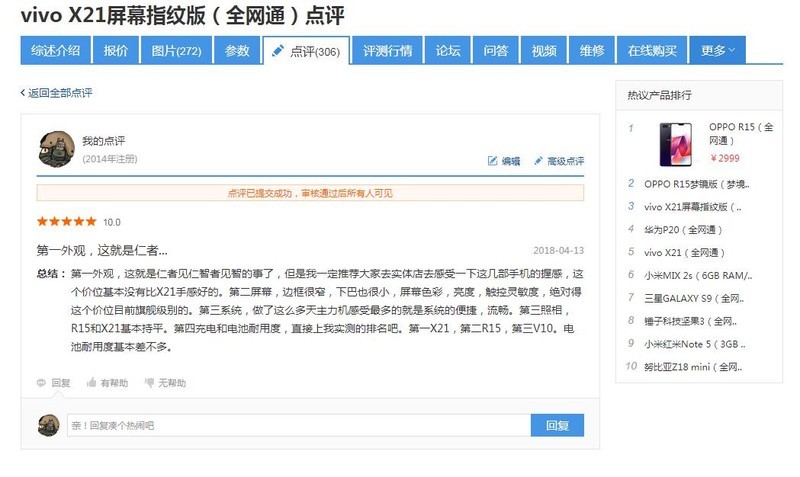The height and width of the screenshot is (477, 800).
Task: Click the 点评已提交成功 notice banner
Action: click(x=310, y=193)
